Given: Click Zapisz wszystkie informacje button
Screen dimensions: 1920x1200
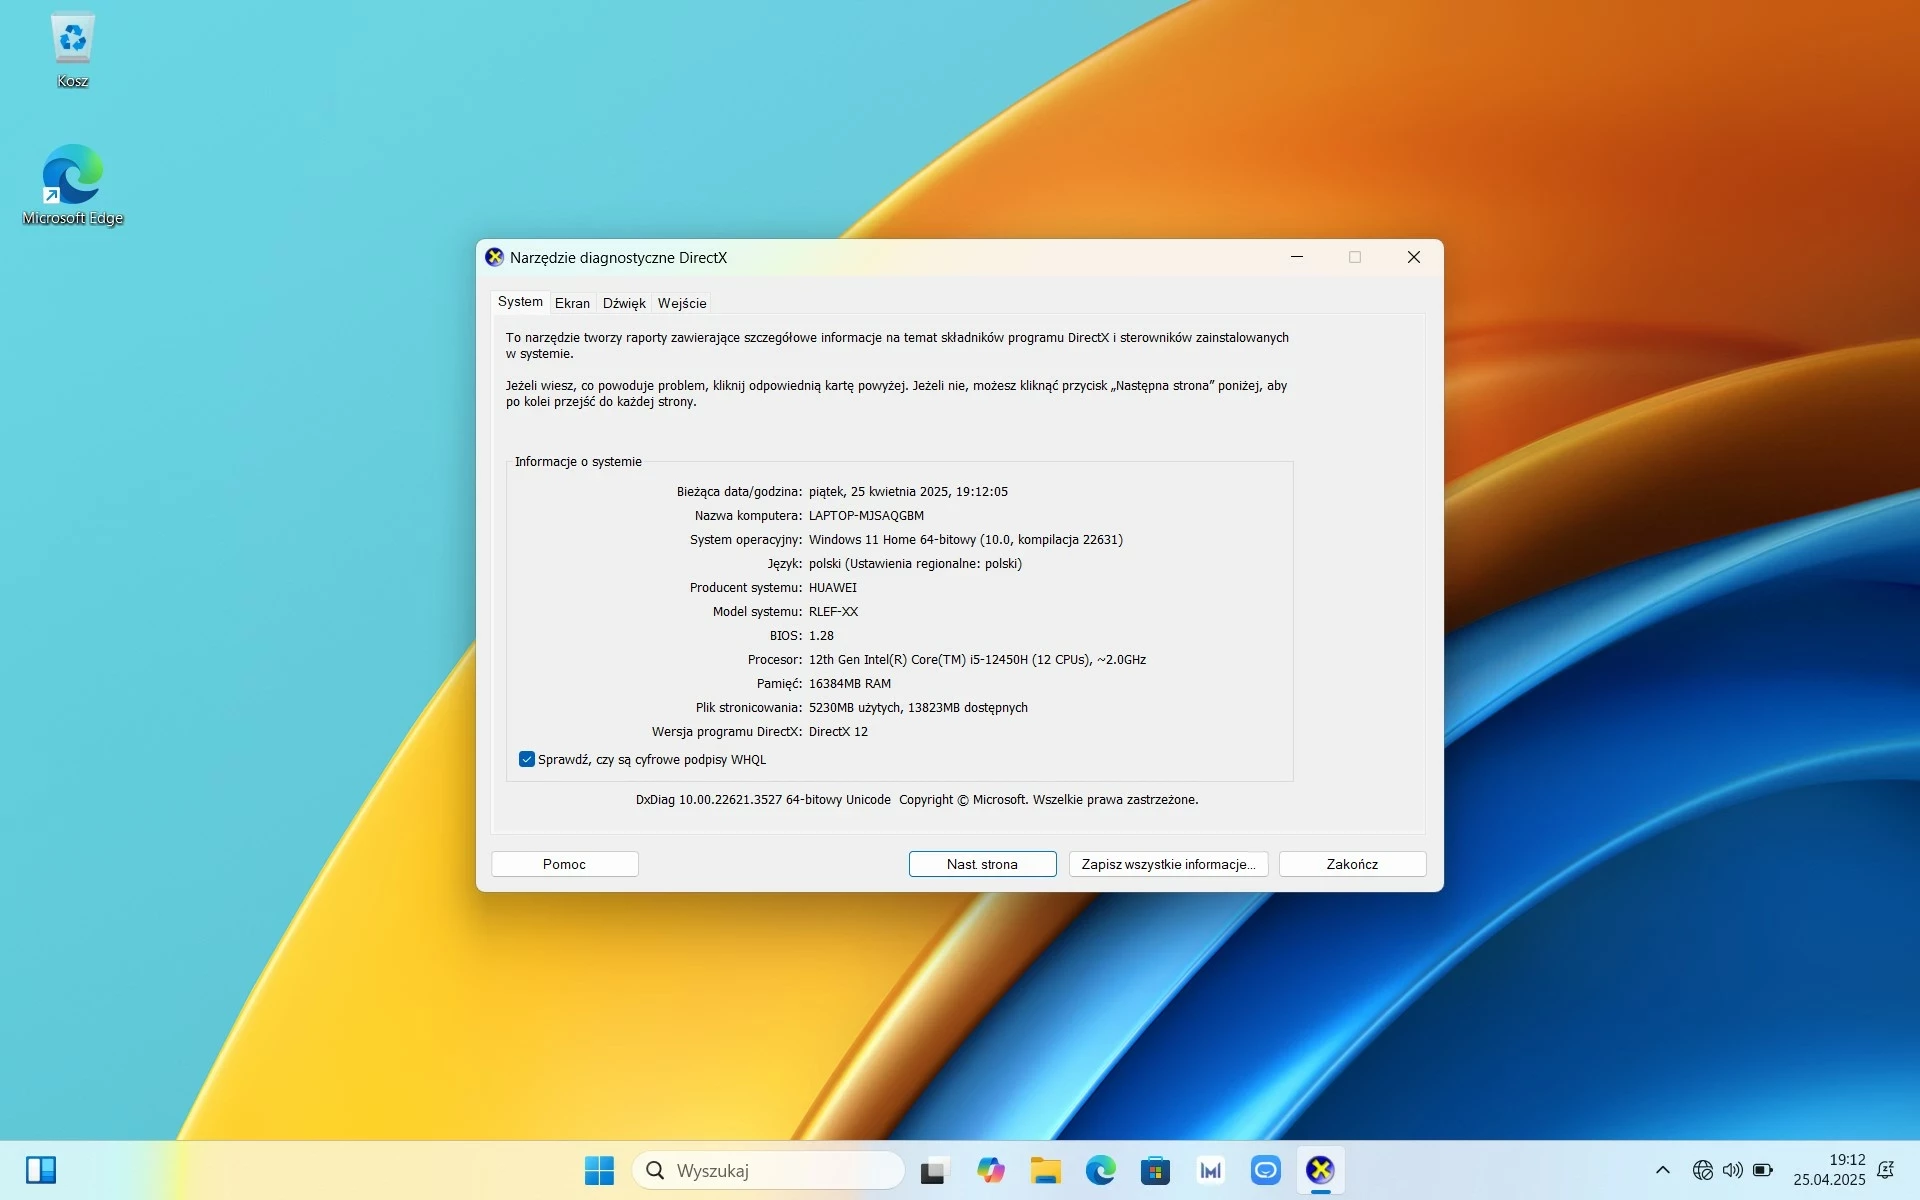Looking at the screenshot, I should [x=1168, y=864].
